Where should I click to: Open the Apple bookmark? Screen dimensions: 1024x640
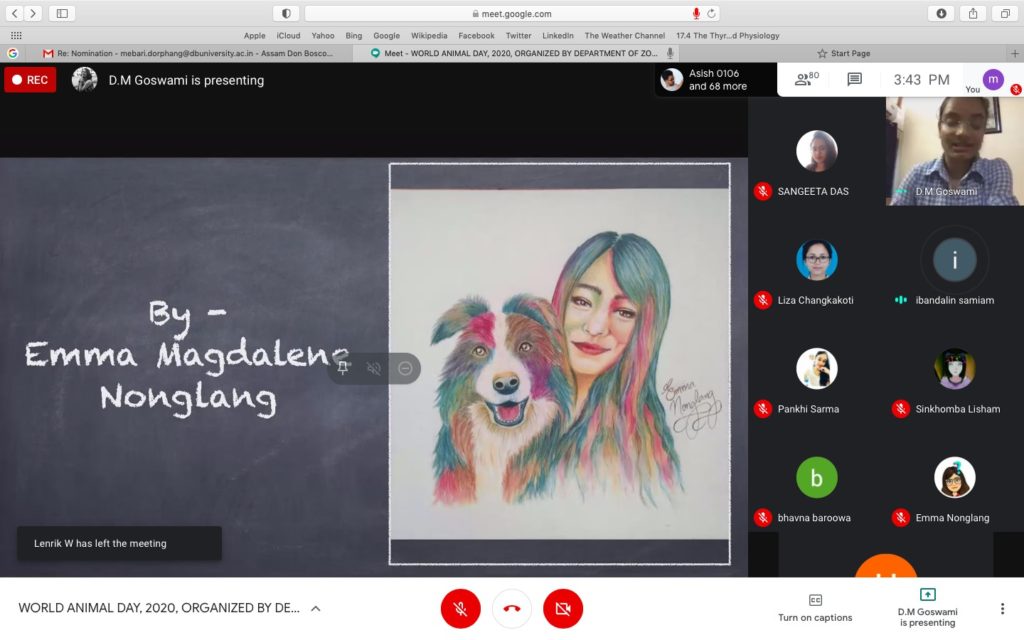[x=255, y=36]
